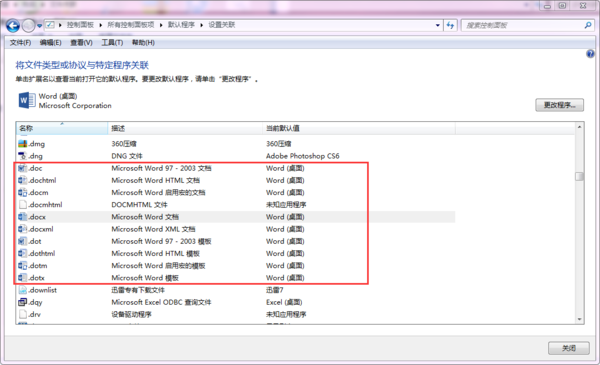This screenshot has height=365, width=600.
Task: Click 所有控制面板项 breadcrumb segment
Action: pyautogui.click(x=130, y=25)
